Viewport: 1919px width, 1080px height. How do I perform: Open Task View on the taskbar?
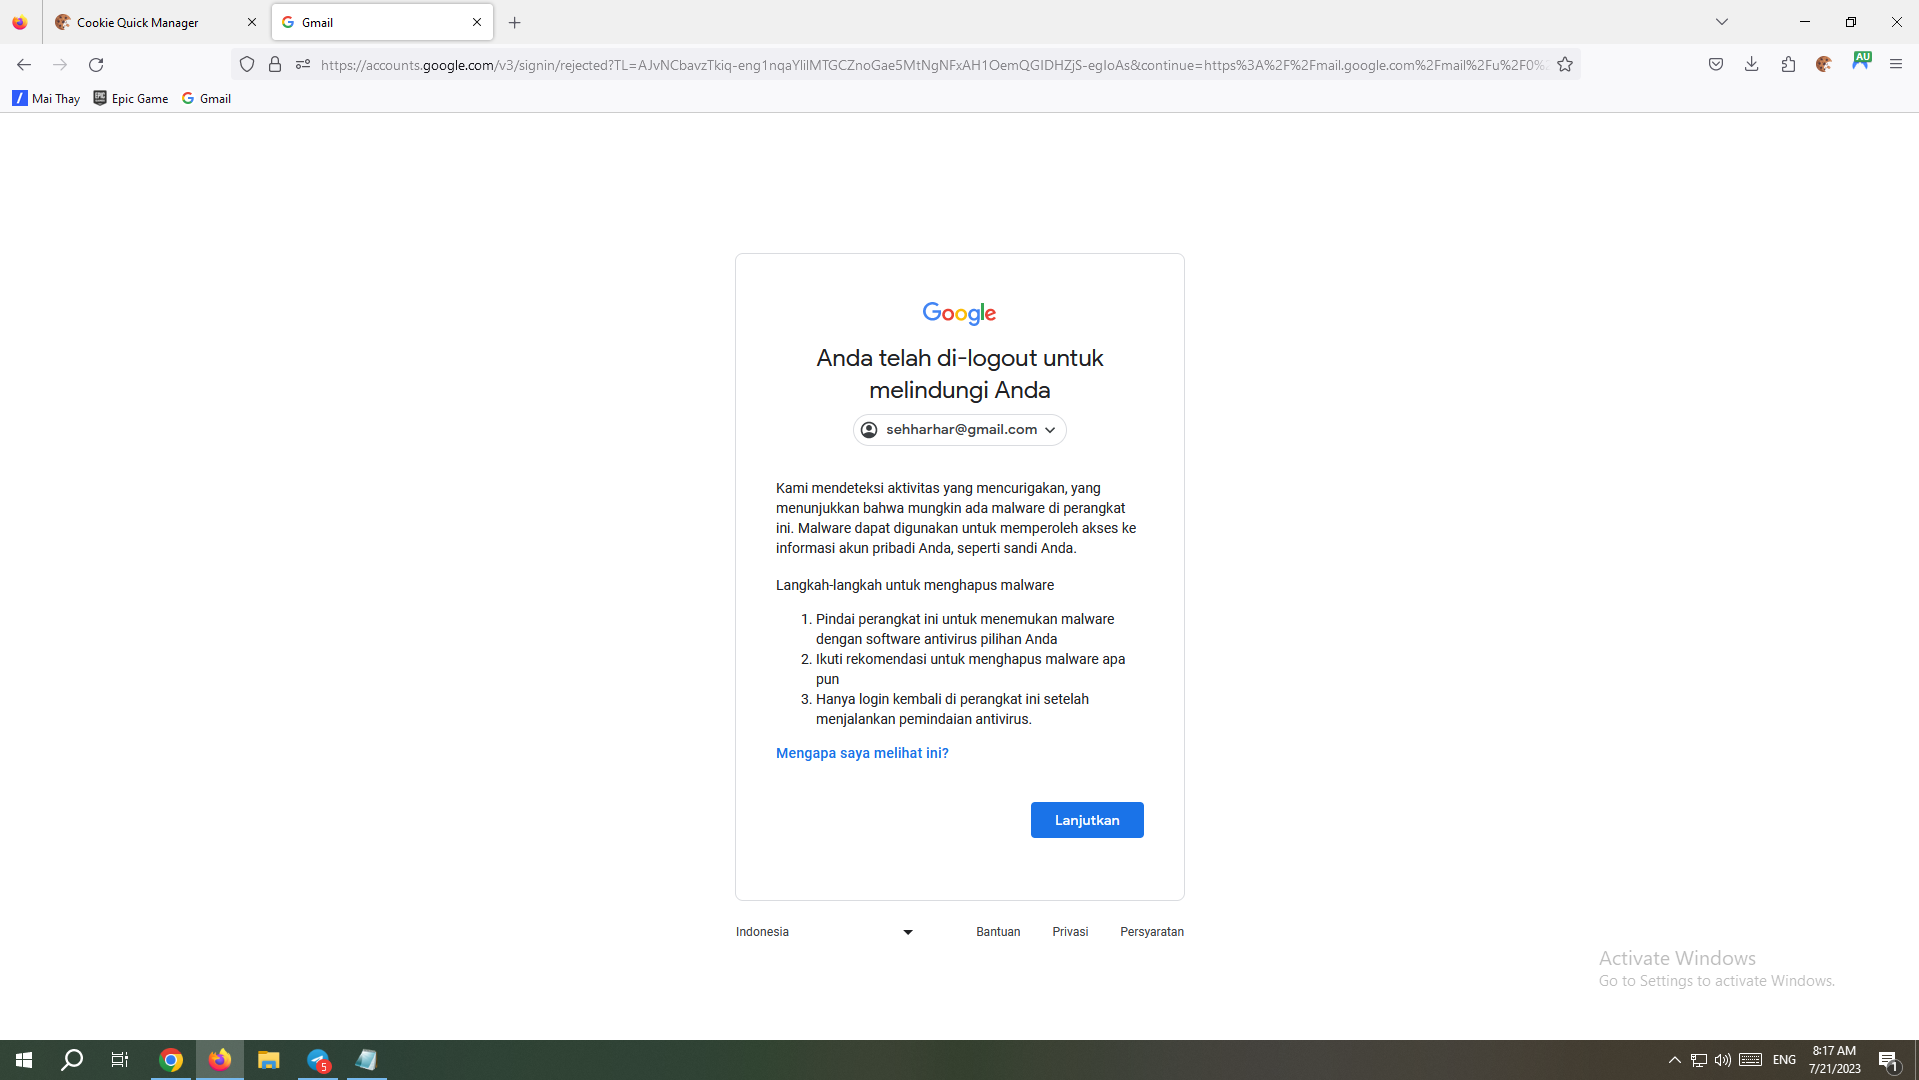point(120,1060)
